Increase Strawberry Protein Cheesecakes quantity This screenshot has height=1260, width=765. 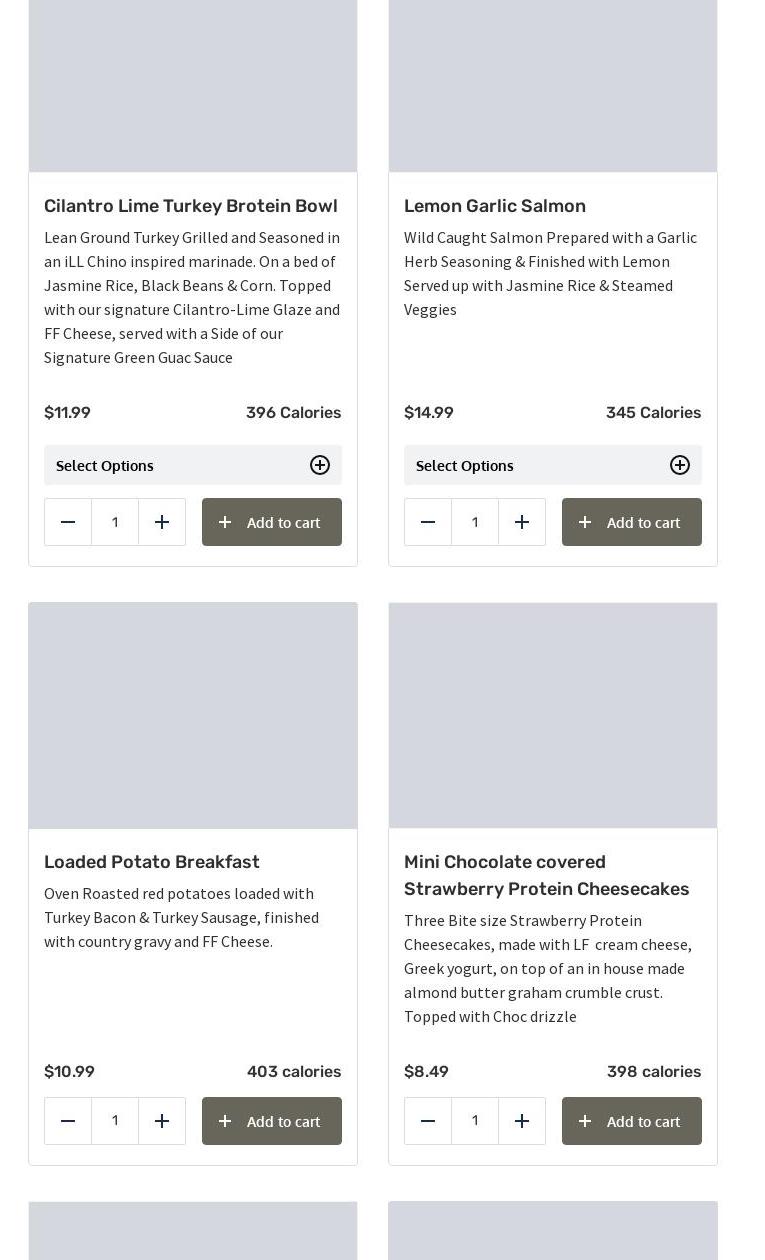522,1121
